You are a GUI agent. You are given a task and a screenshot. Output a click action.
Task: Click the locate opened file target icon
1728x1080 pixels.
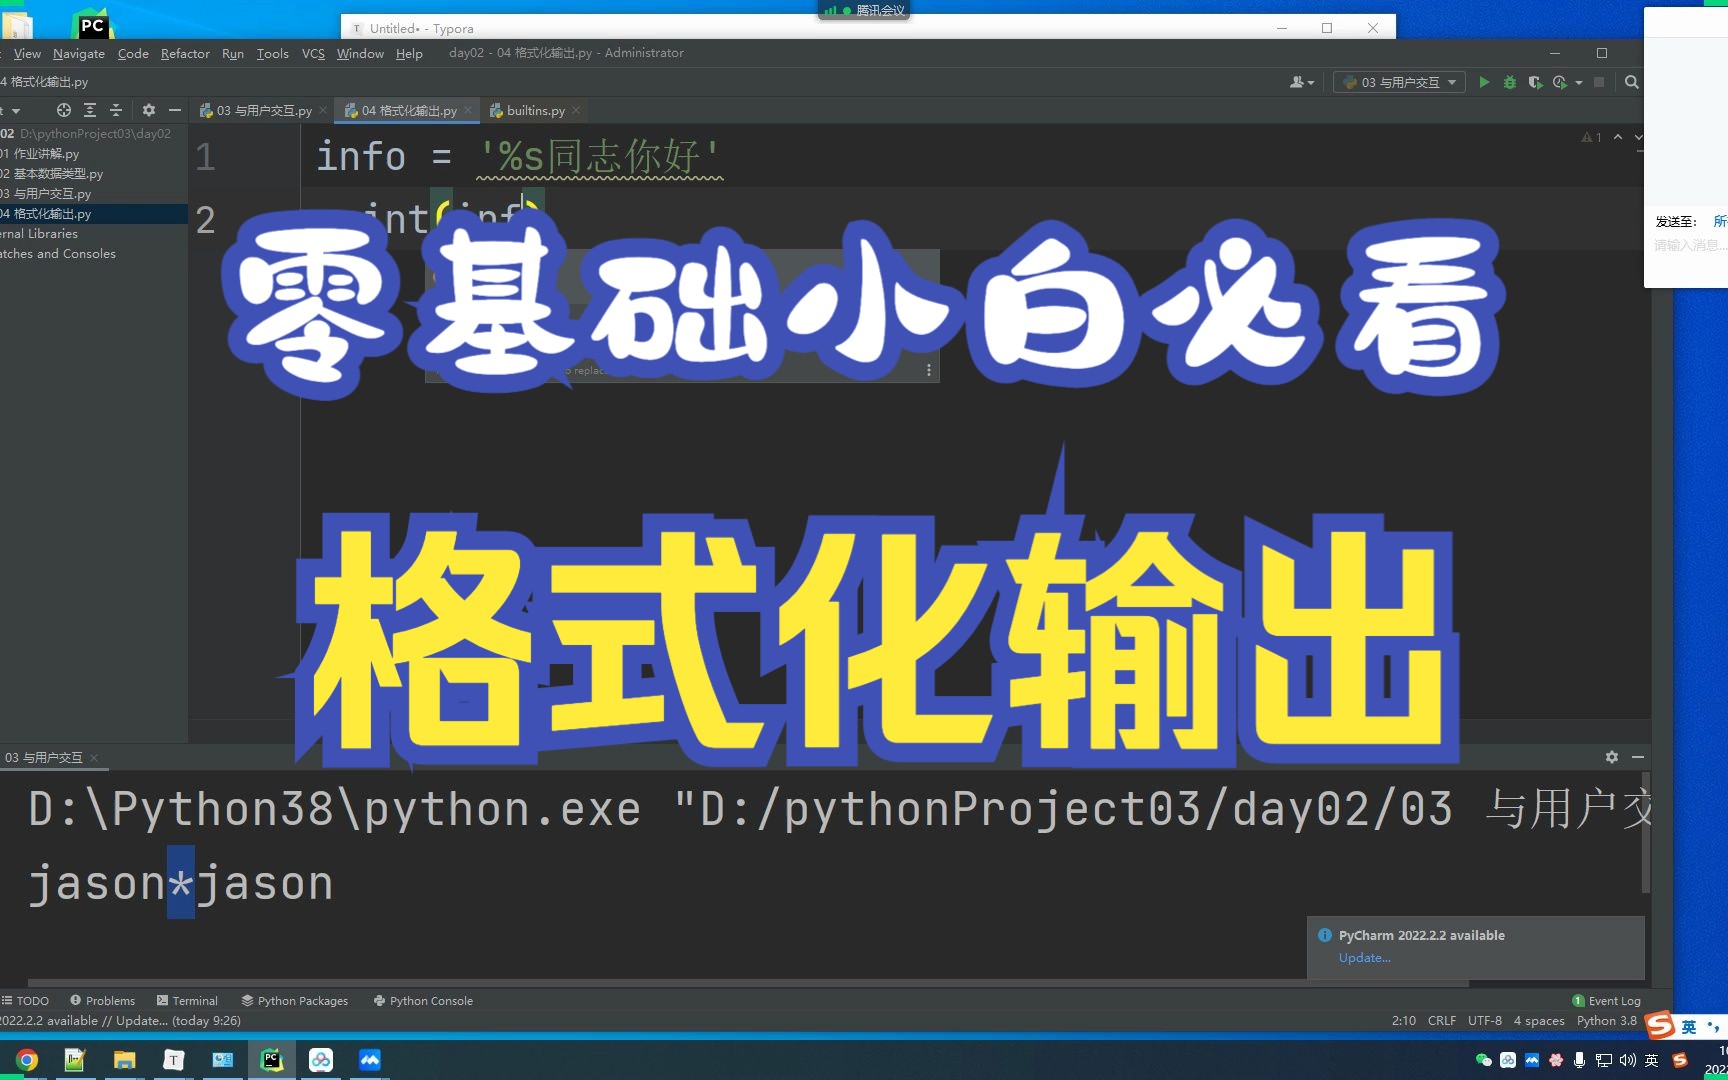coord(64,110)
